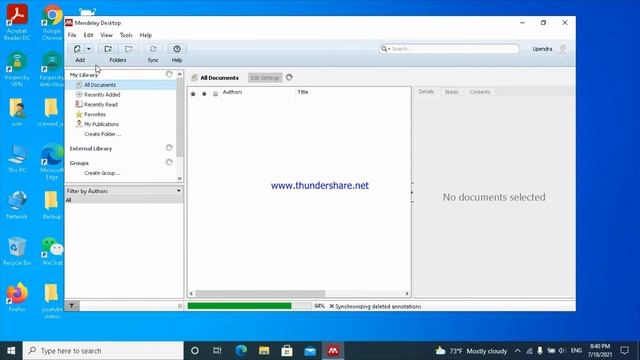Click the document list horizontal scrollbar thumb

[260, 293]
